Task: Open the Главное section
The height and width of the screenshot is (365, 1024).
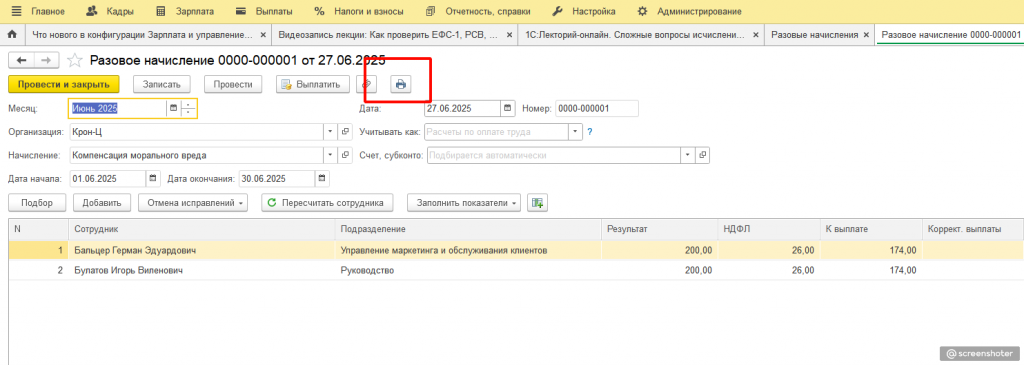Action: (x=48, y=11)
